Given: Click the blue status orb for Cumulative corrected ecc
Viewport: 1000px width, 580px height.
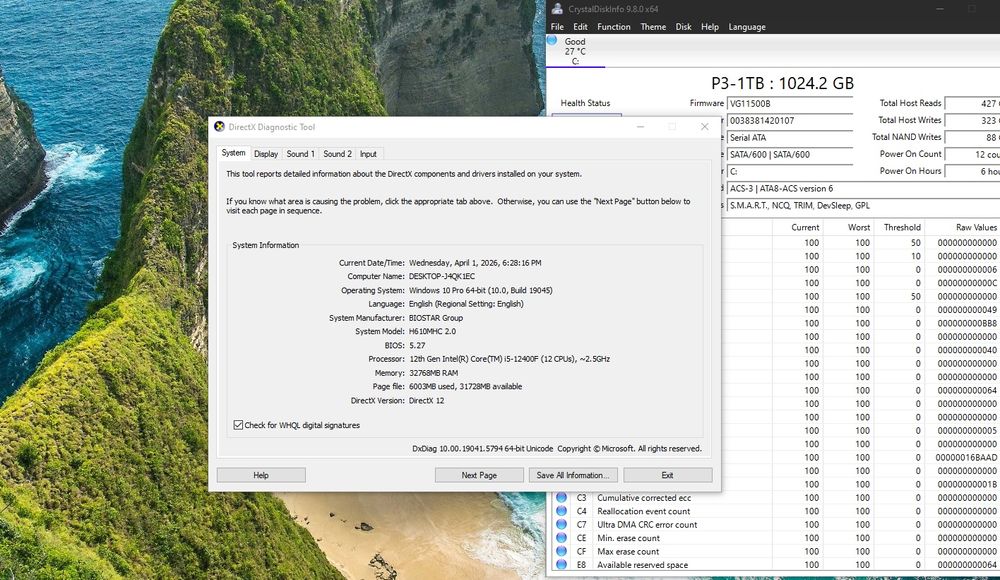Looking at the screenshot, I should 561,498.
